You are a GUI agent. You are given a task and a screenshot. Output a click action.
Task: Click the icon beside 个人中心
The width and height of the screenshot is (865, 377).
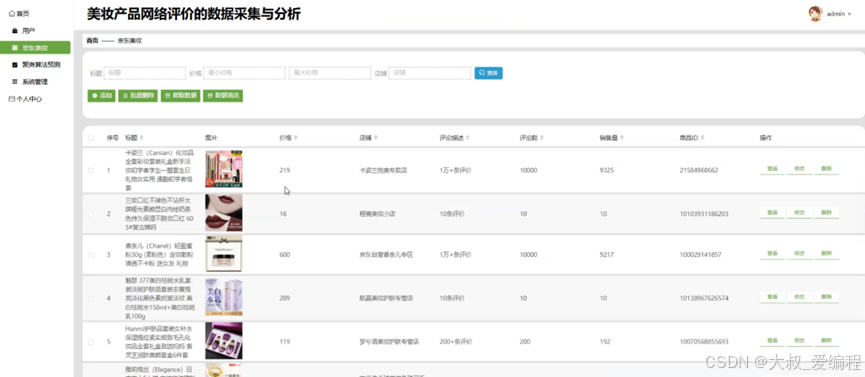tap(12, 99)
